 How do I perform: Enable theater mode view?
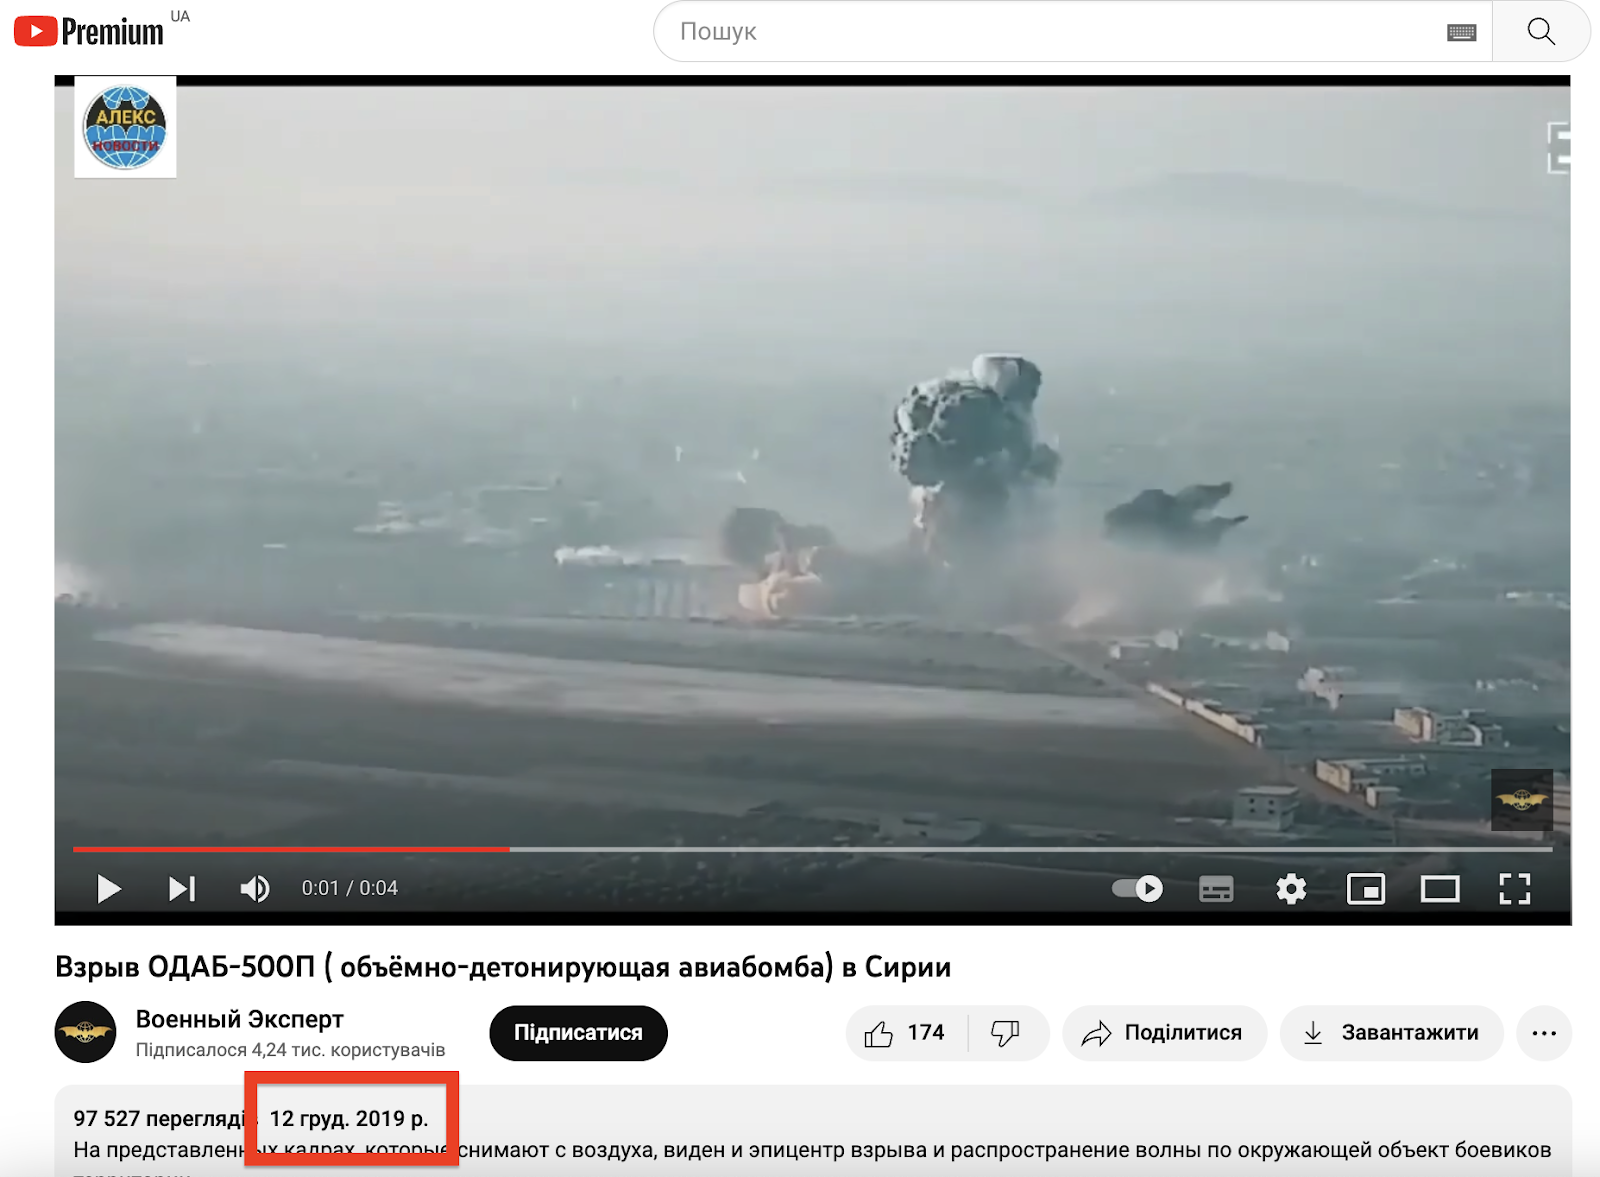pos(1440,888)
